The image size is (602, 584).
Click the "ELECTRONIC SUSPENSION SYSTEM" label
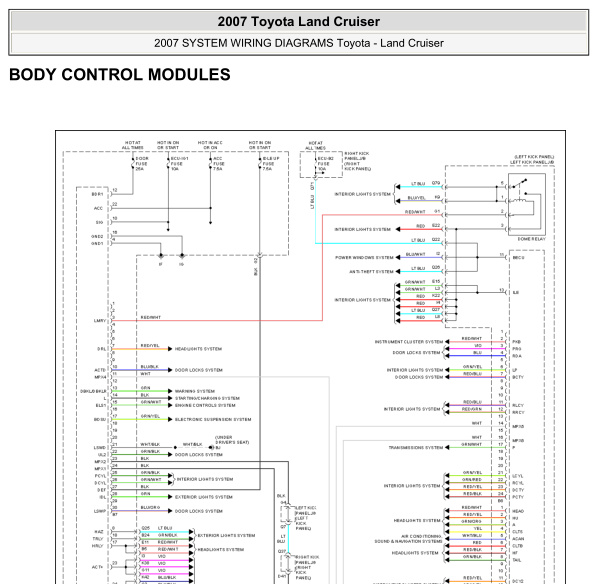pyautogui.click(x=213, y=419)
